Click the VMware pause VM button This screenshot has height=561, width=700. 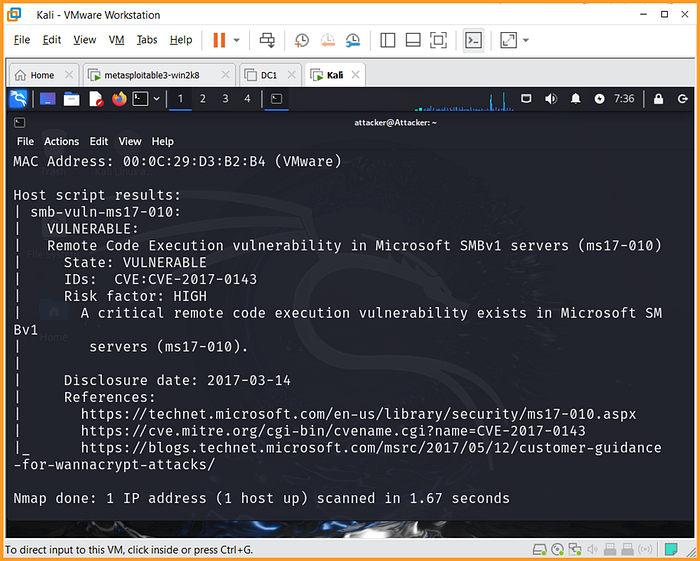(x=219, y=40)
